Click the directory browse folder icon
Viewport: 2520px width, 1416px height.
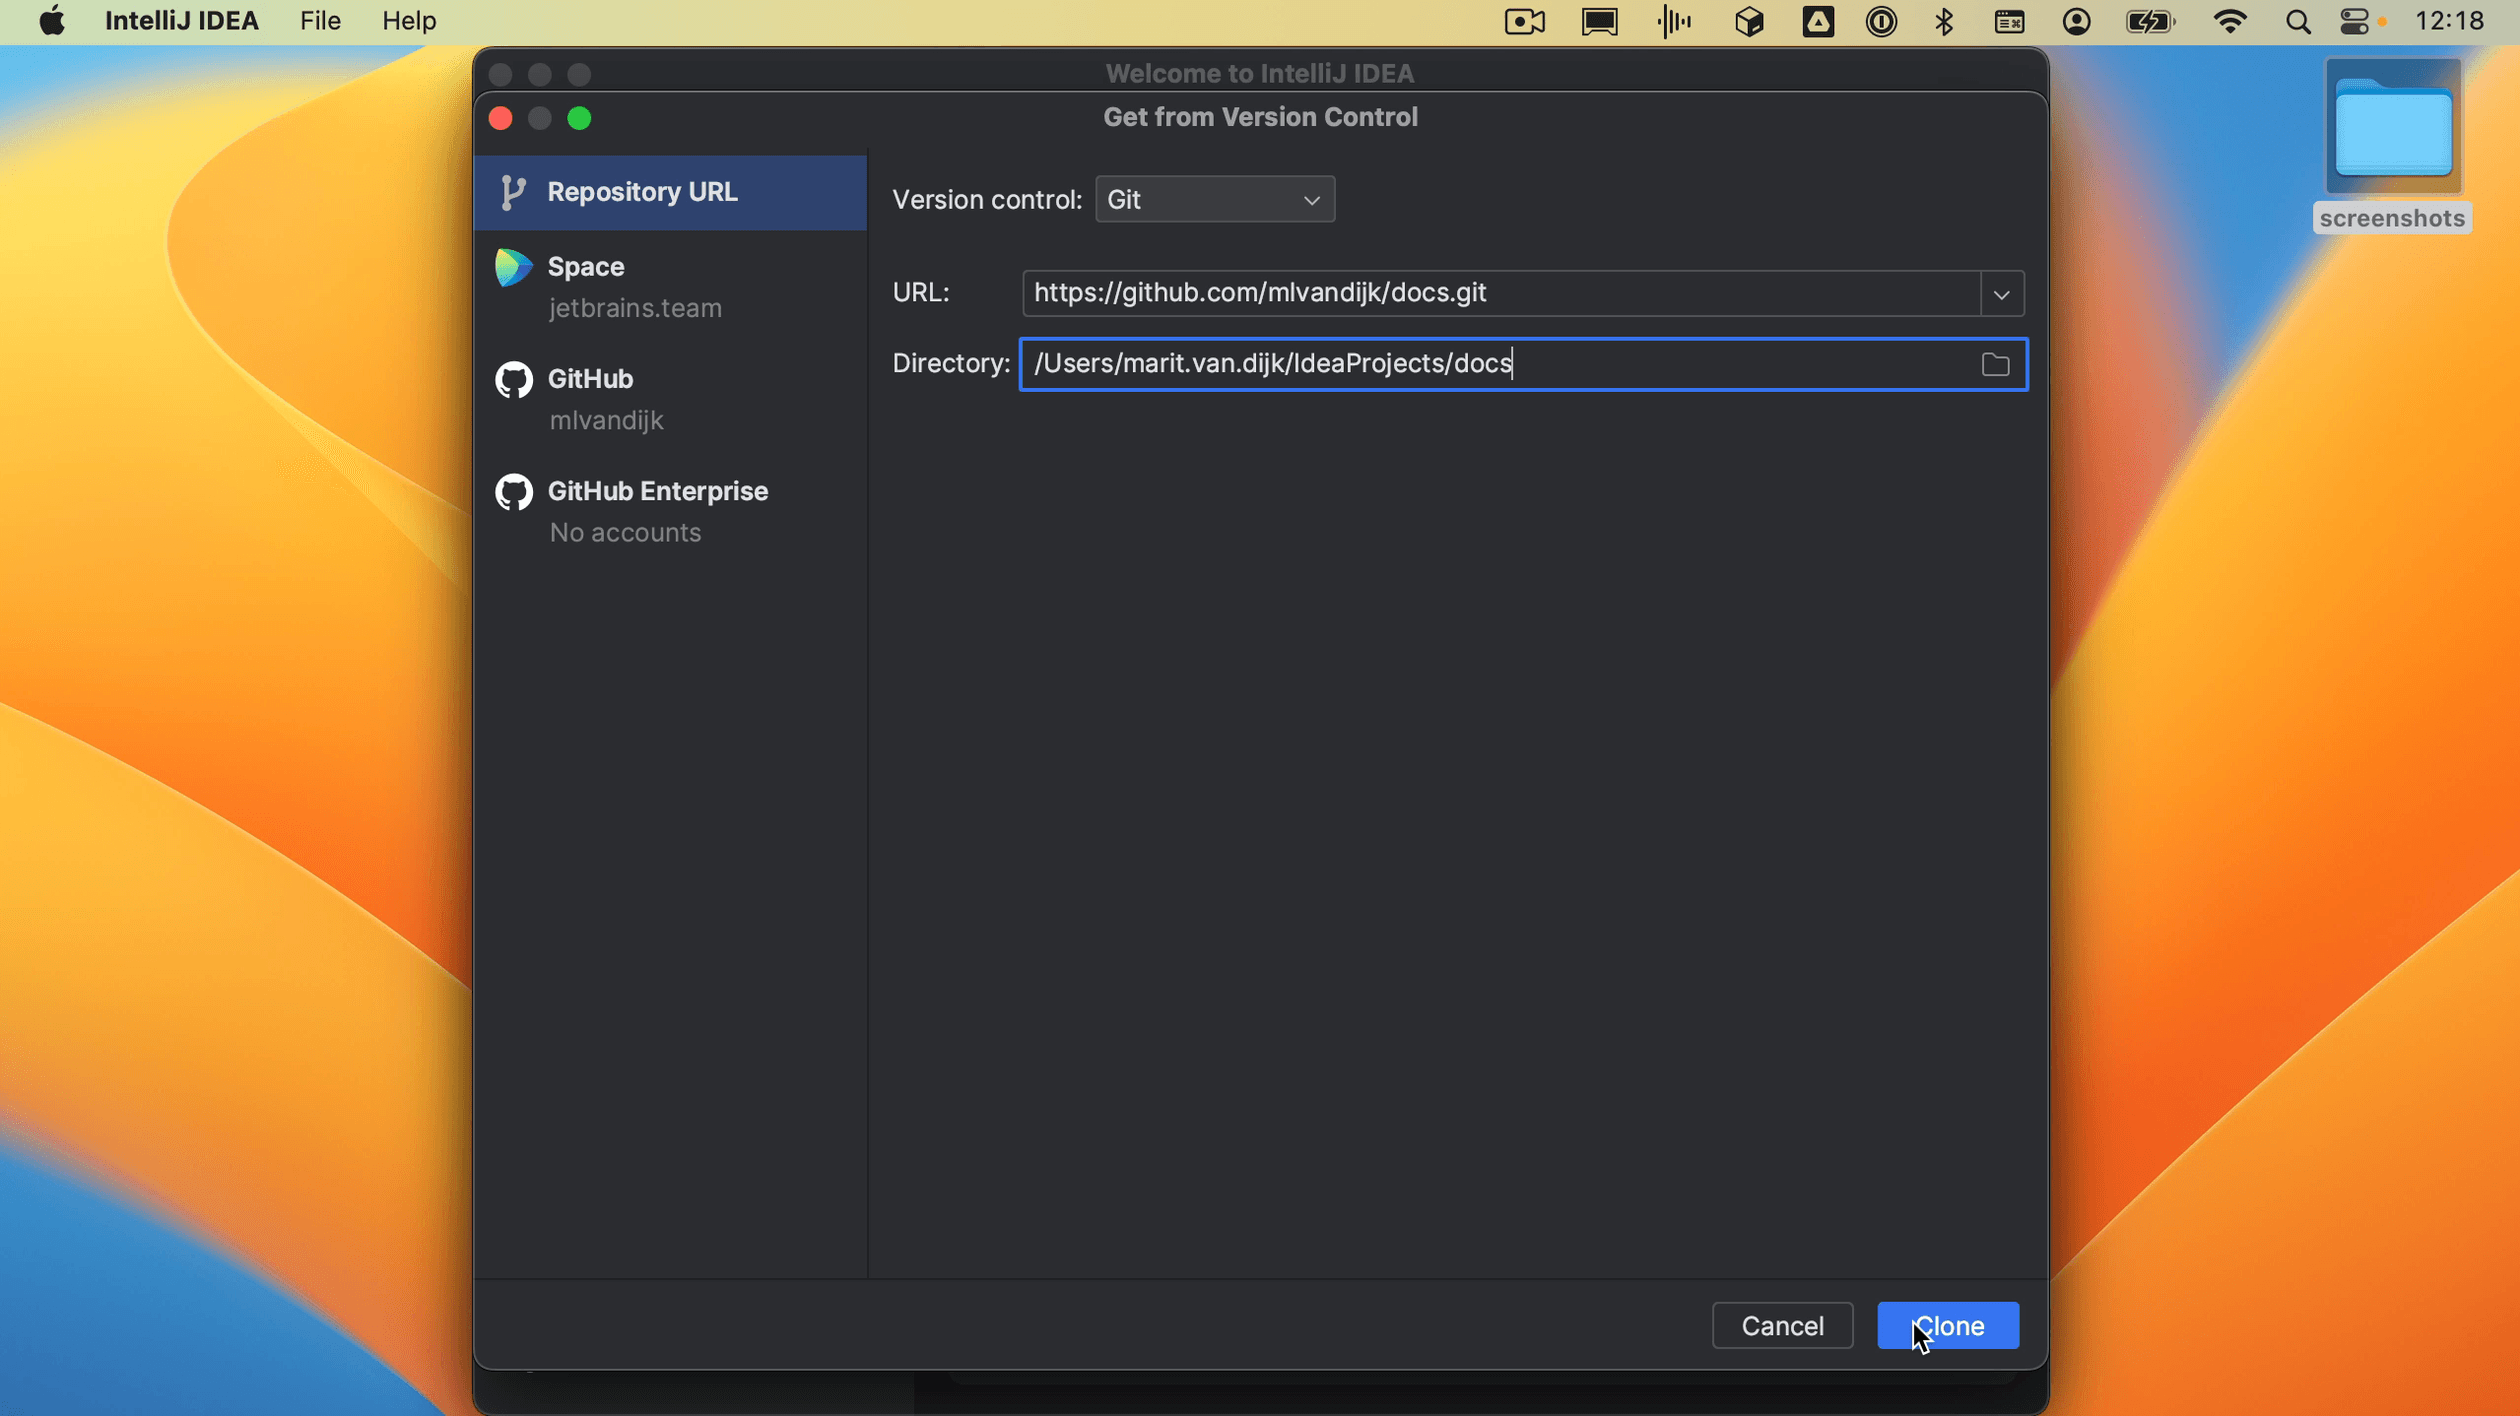(x=1996, y=364)
